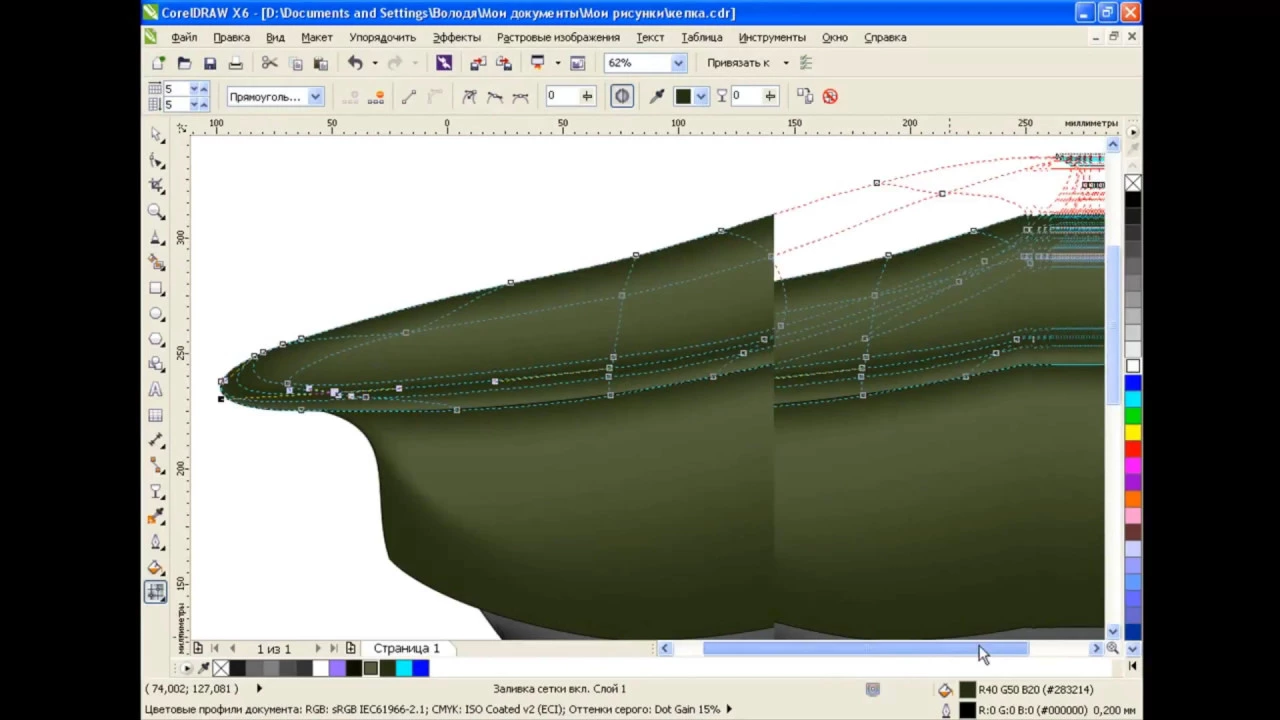Select the Ellipse tool

[156, 313]
